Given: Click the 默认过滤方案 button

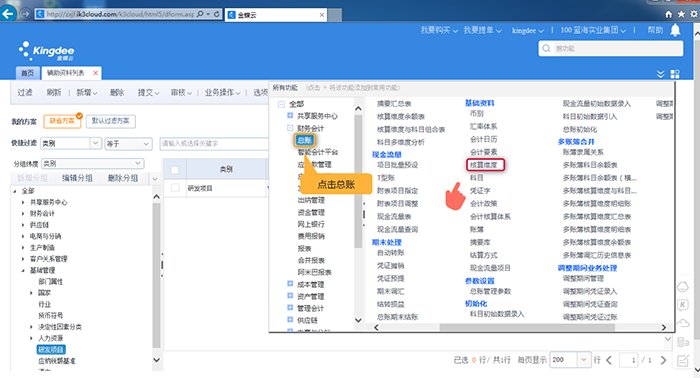Looking at the screenshot, I should point(110,121).
